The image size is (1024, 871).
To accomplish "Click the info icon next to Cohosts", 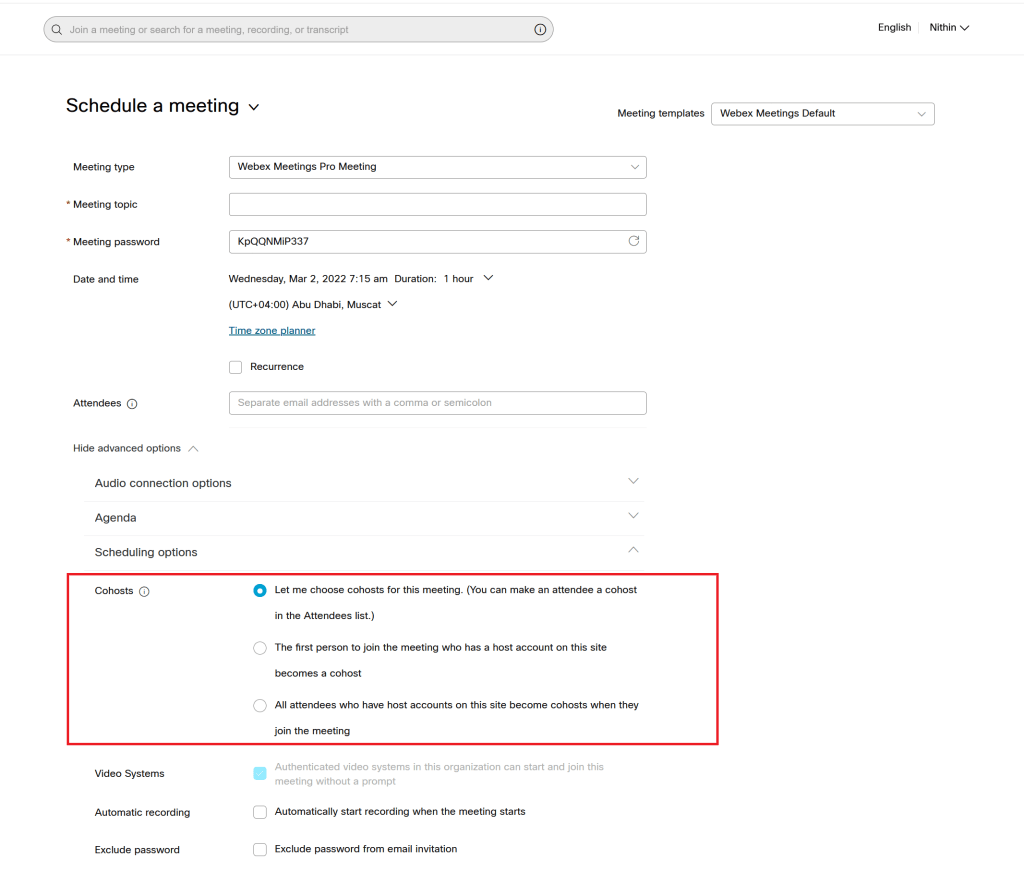I will [x=144, y=591].
